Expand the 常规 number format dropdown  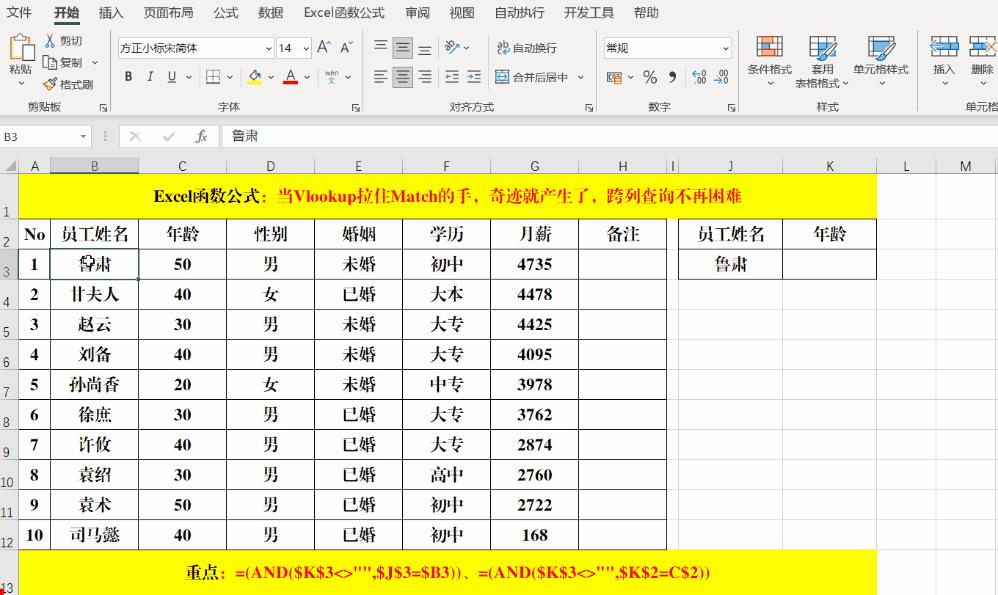pos(727,47)
